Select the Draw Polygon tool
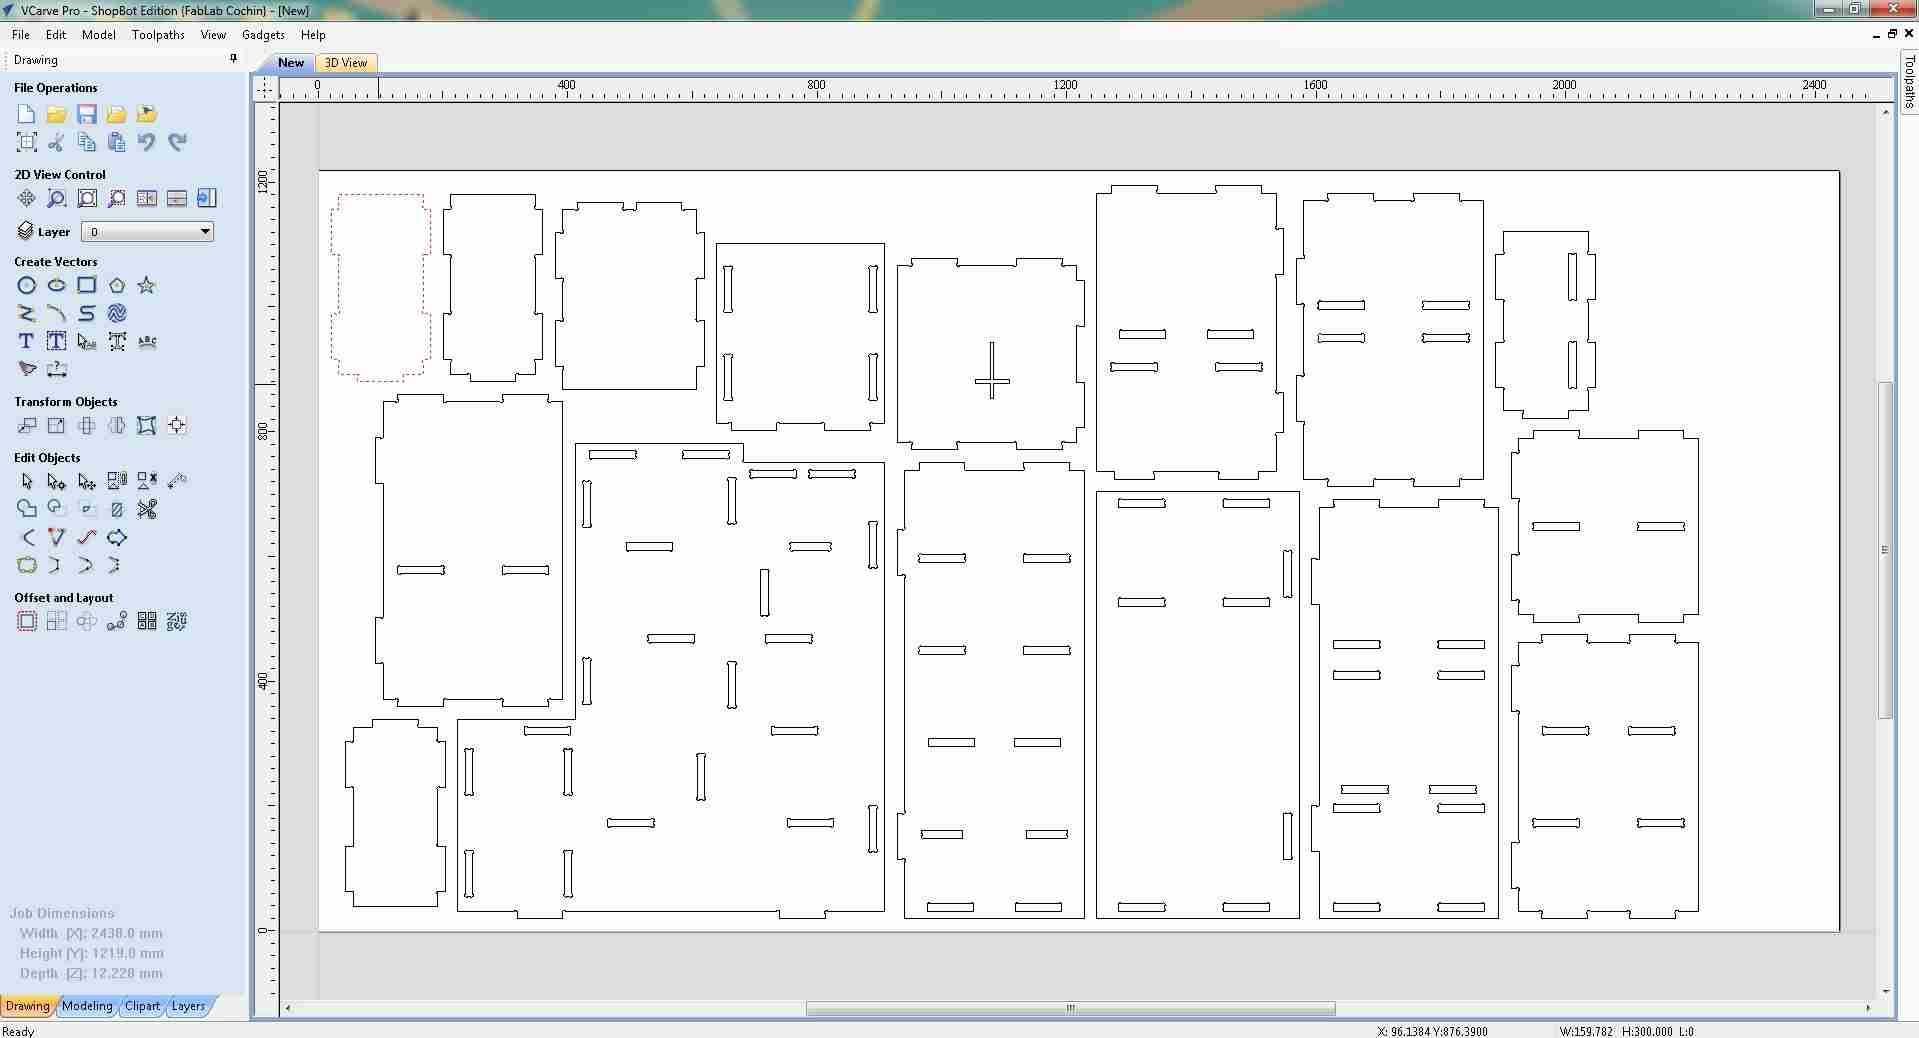The image size is (1919, 1038). [x=116, y=285]
